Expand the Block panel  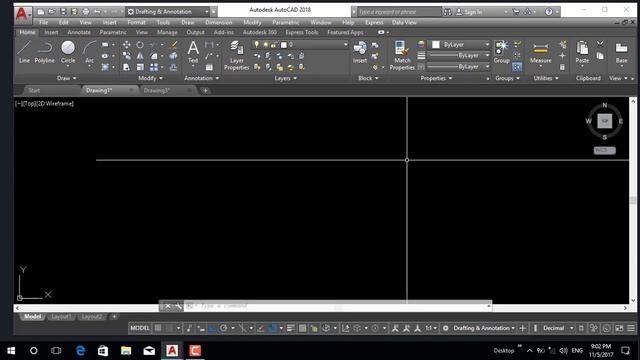[x=368, y=78]
